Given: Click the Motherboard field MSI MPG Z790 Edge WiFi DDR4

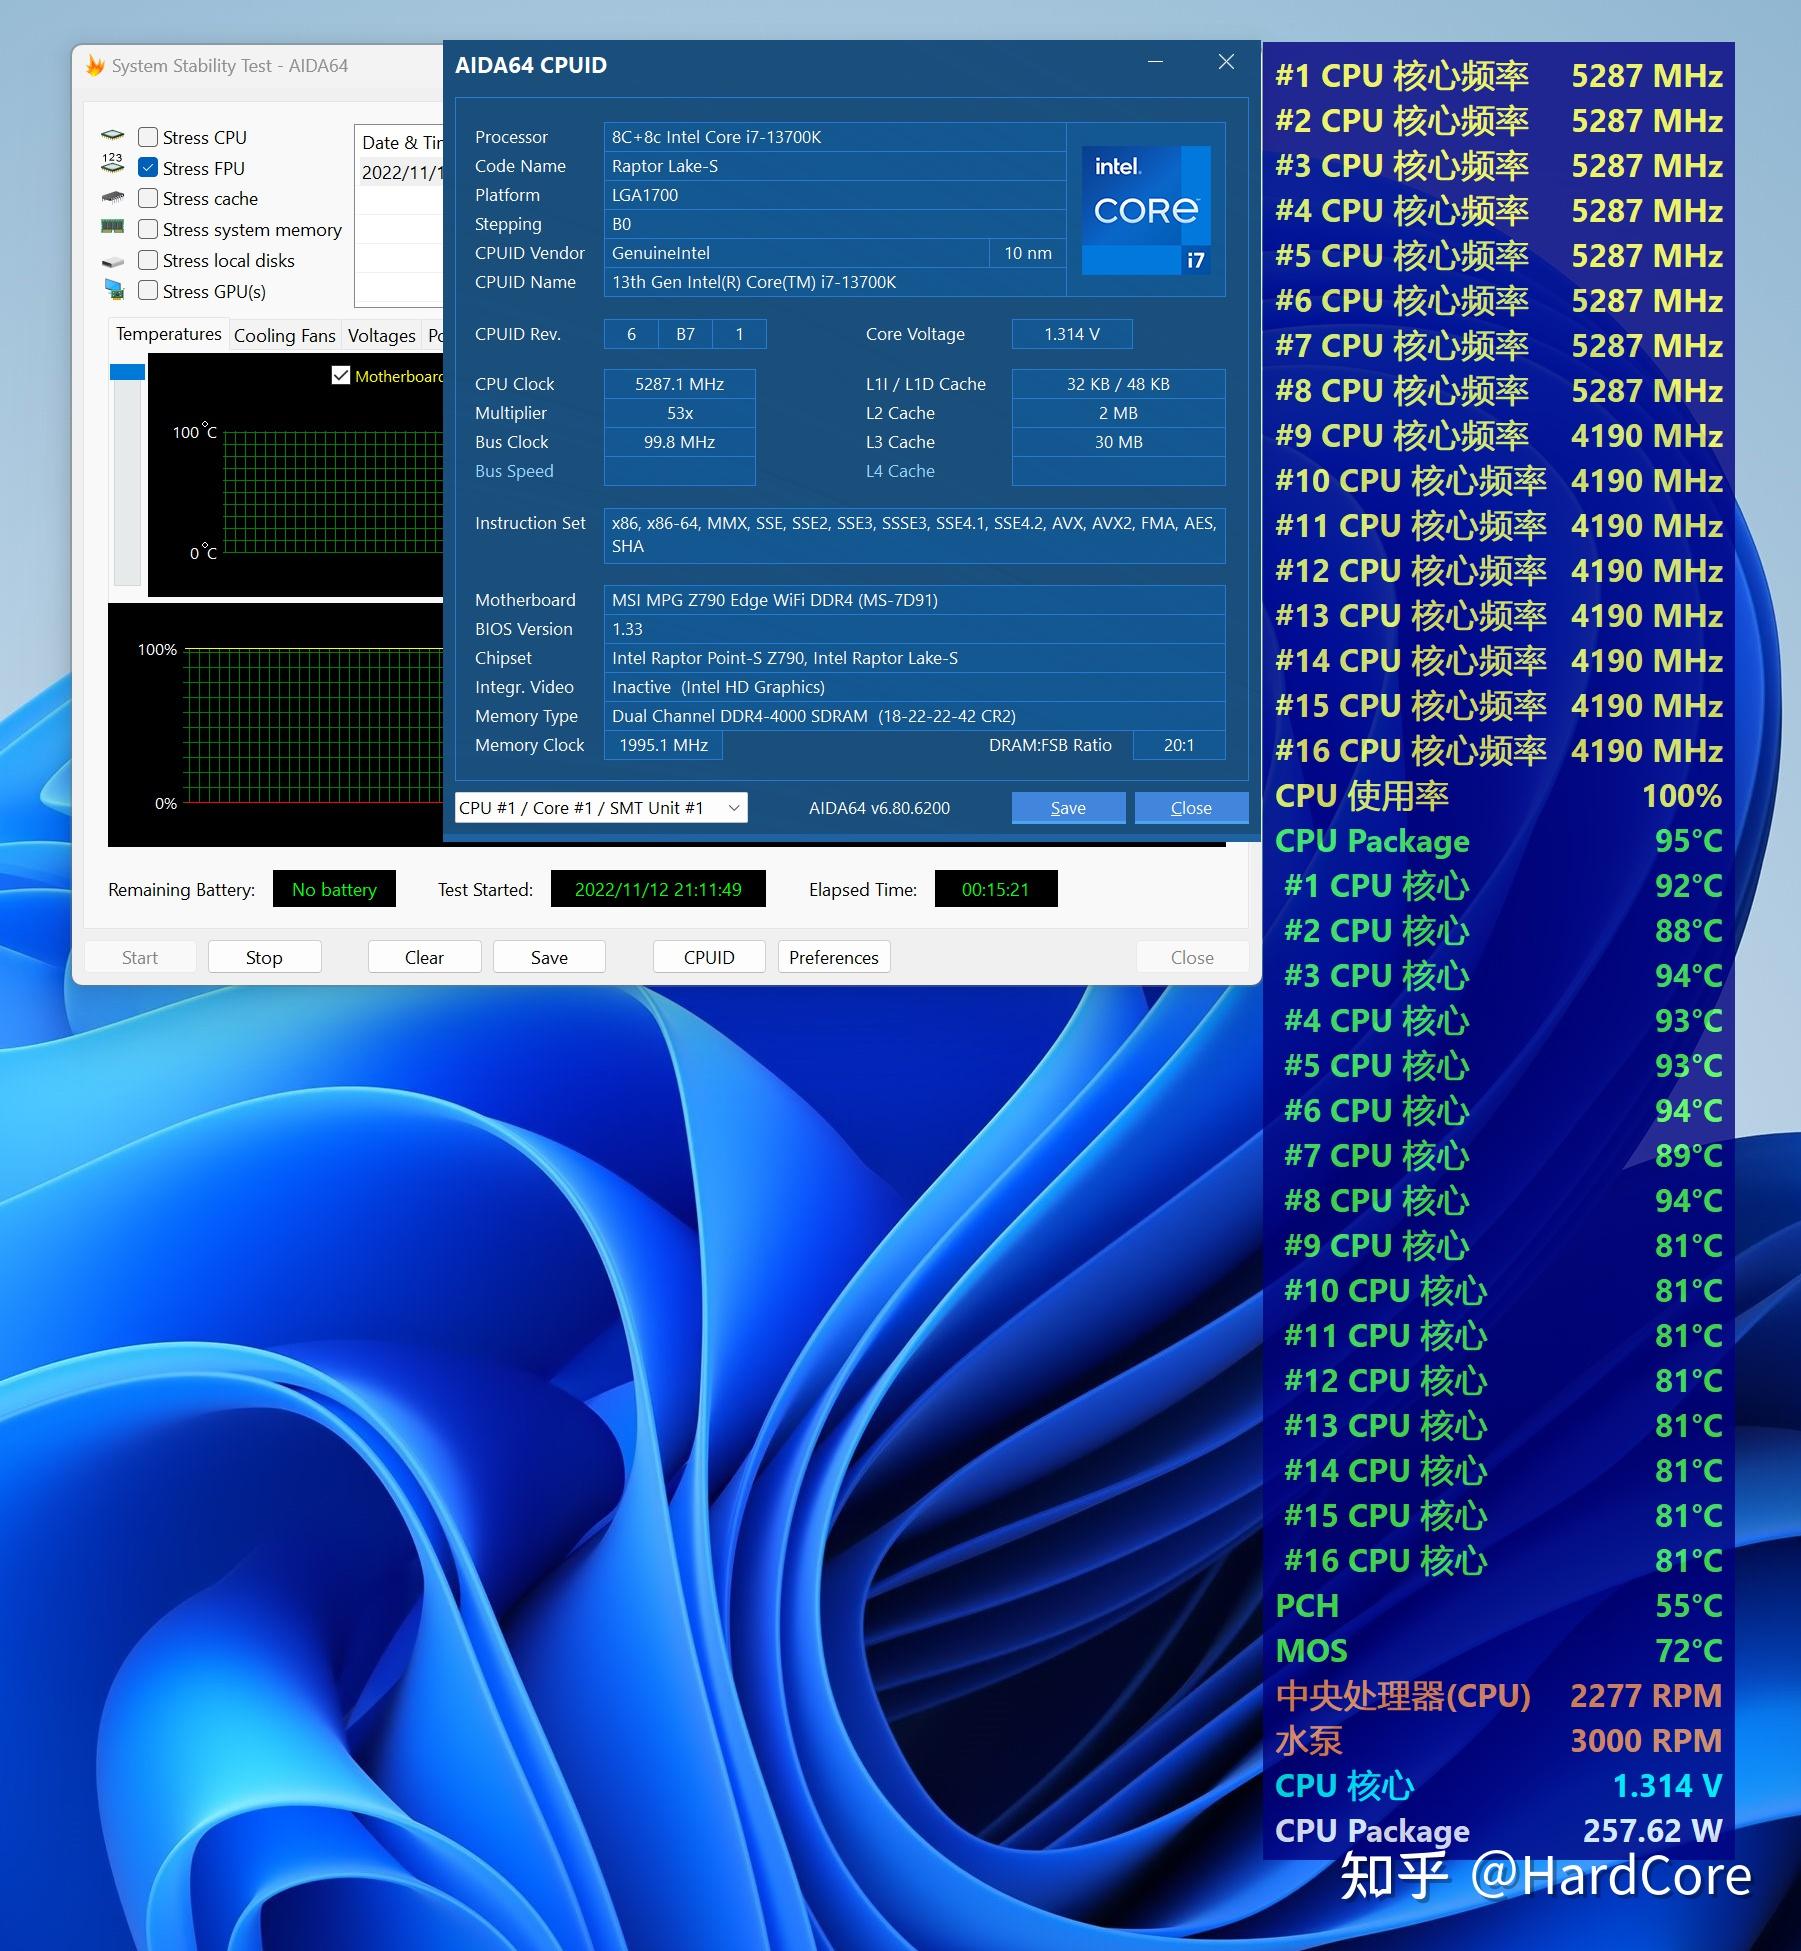Looking at the screenshot, I should coord(915,600).
